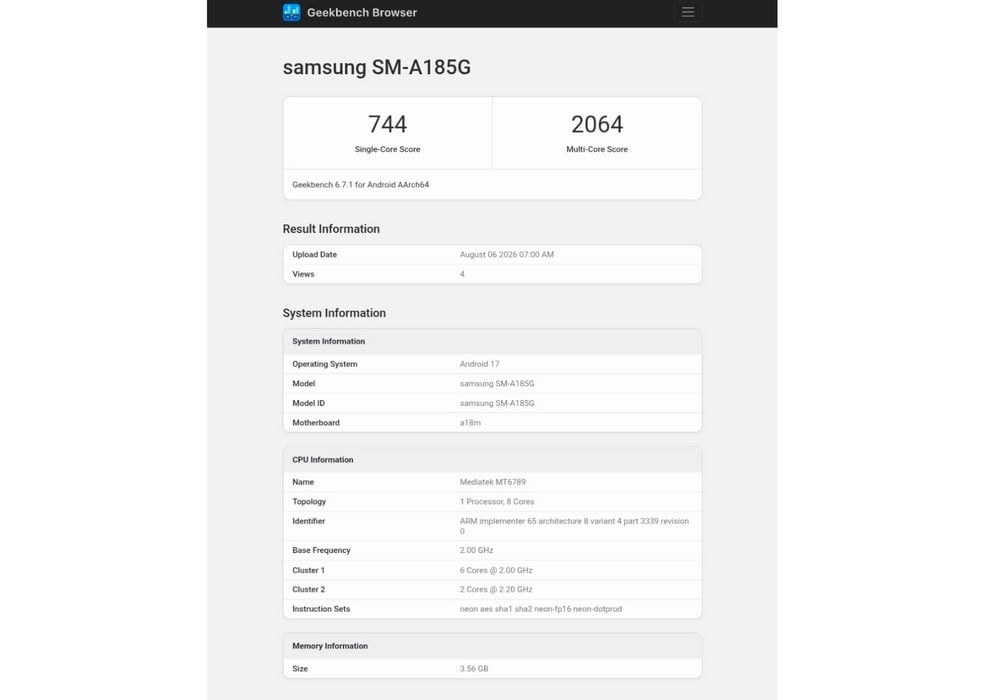Click the memory Size label
1000x700 pixels.
click(x=300, y=669)
